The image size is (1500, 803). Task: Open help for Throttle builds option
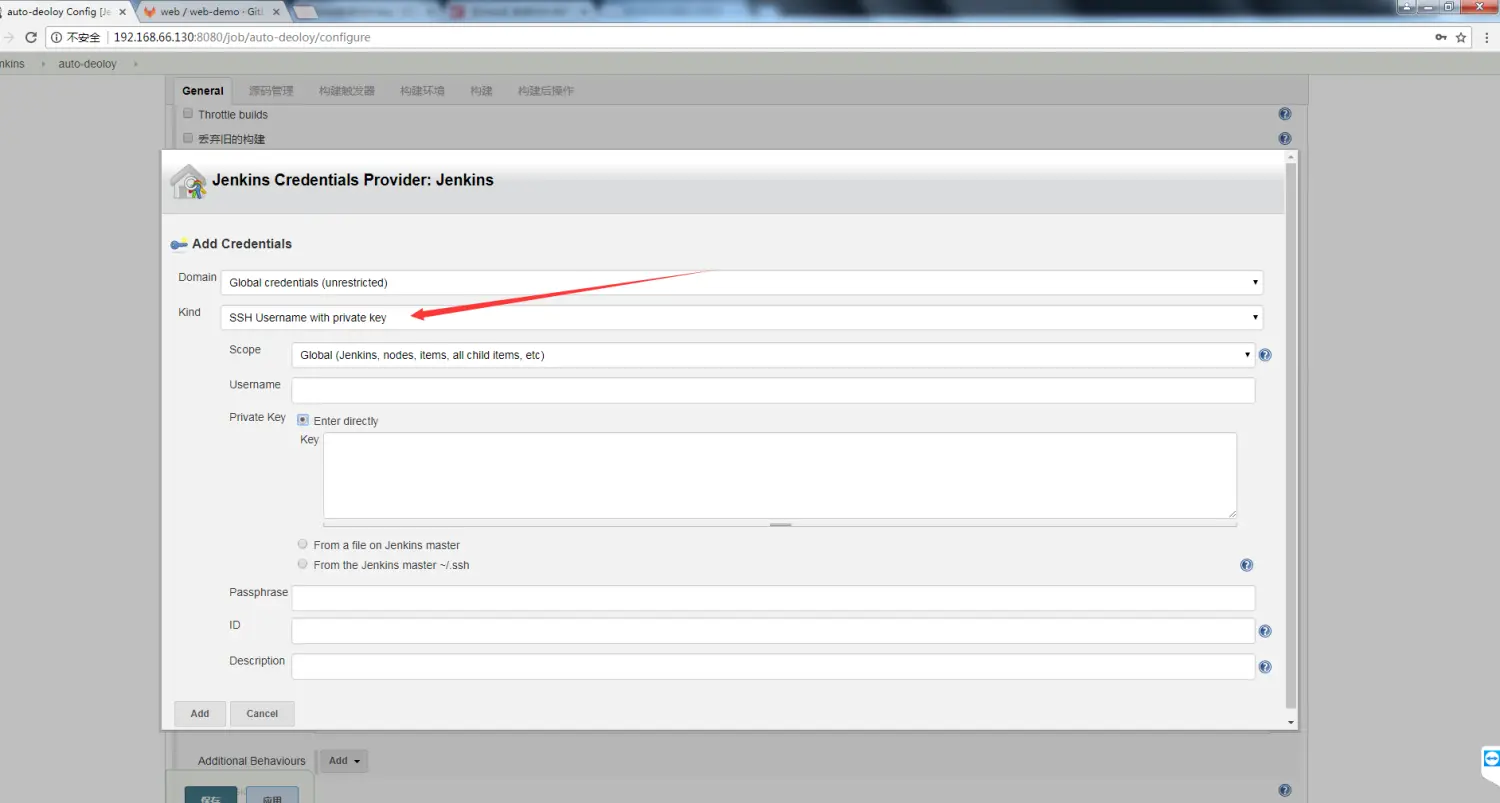pos(1285,114)
